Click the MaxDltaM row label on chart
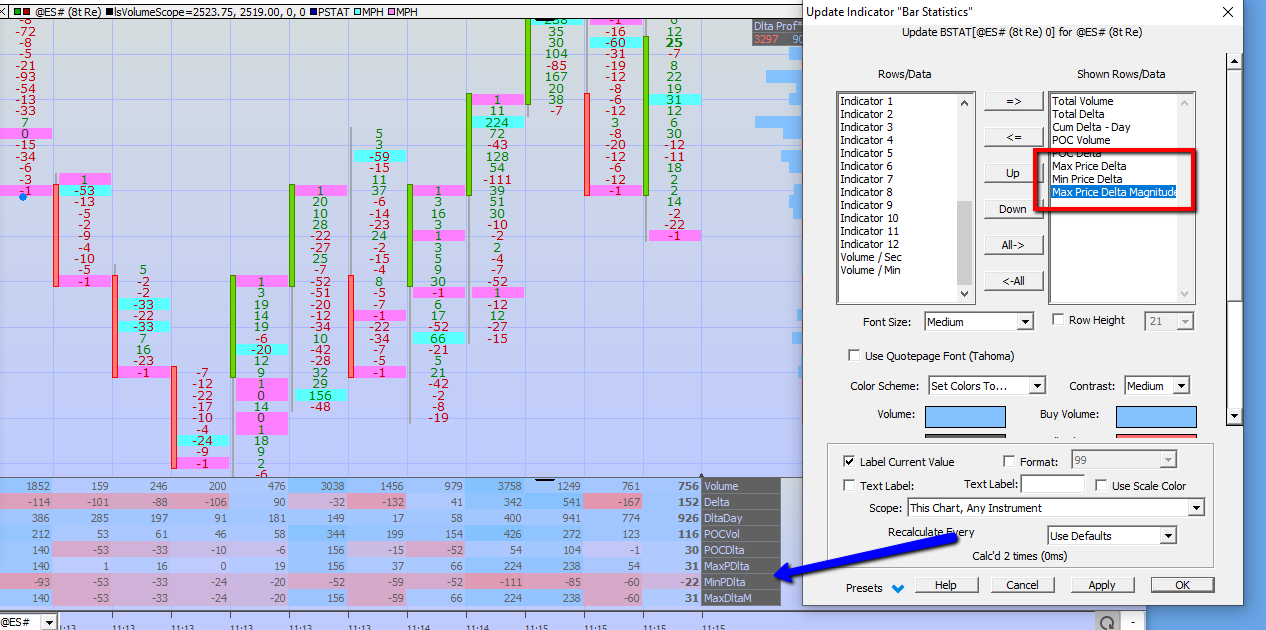The image size is (1266, 630). (x=729, y=598)
